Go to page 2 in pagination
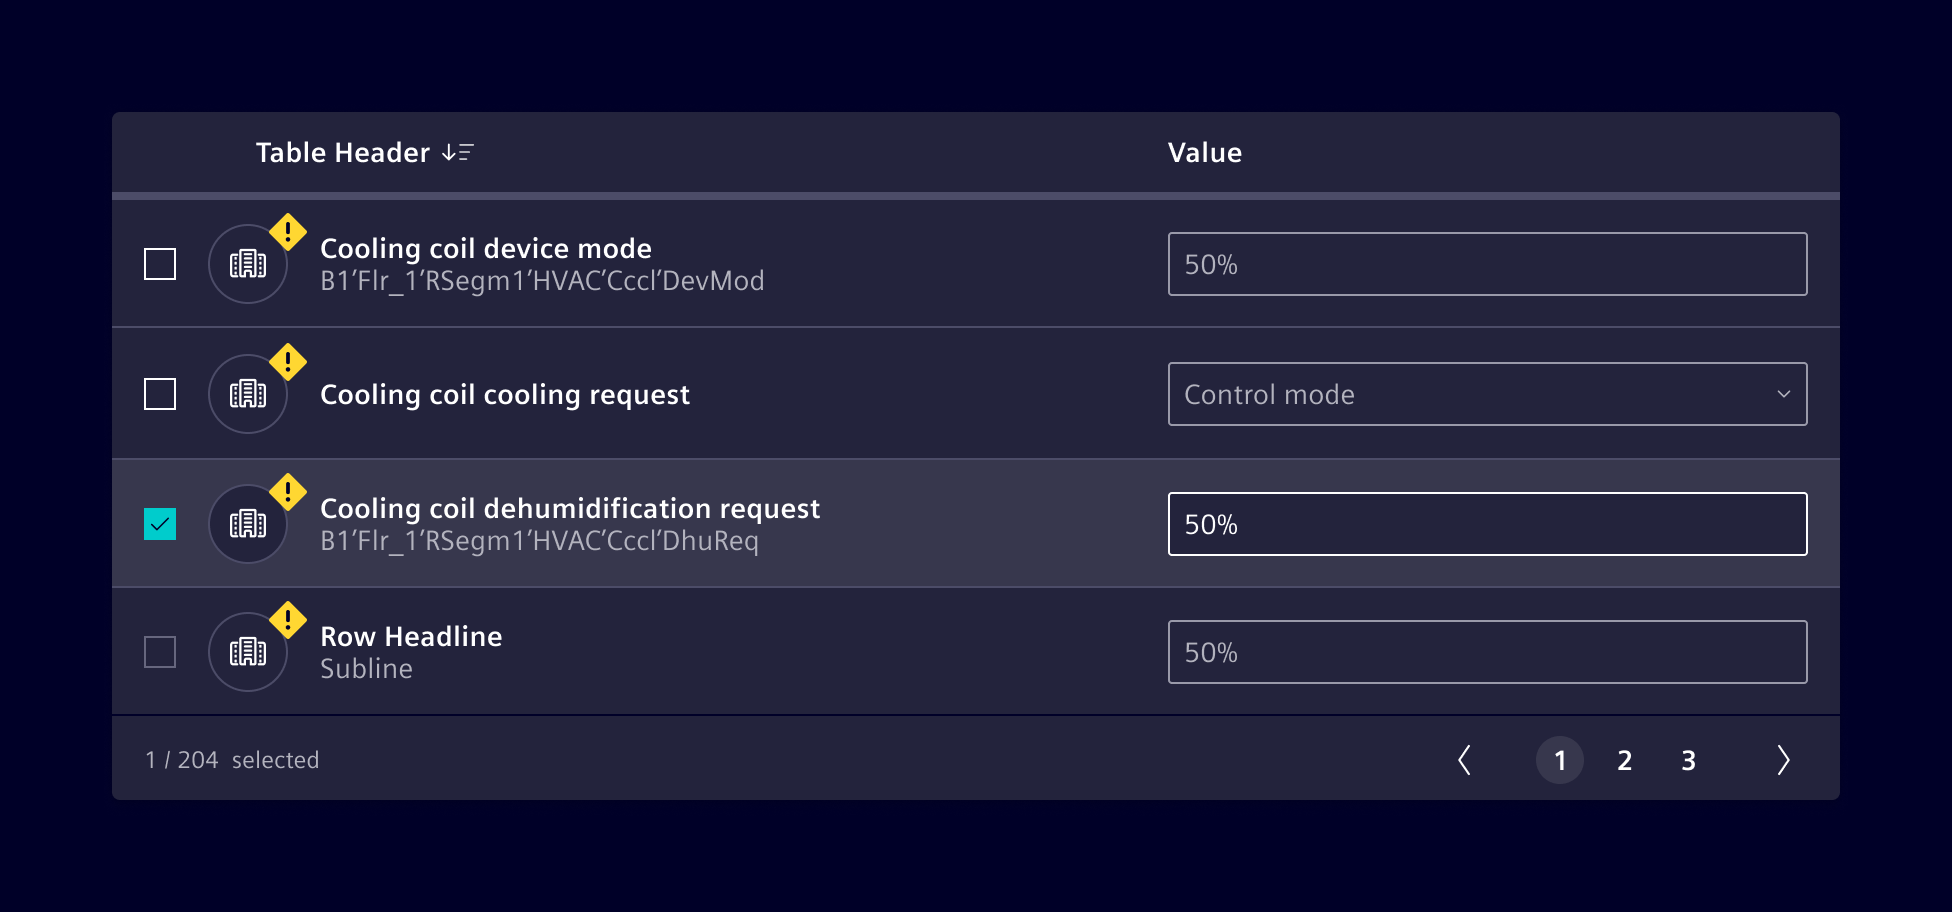This screenshot has height=912, width=1952. [1624, 760]
